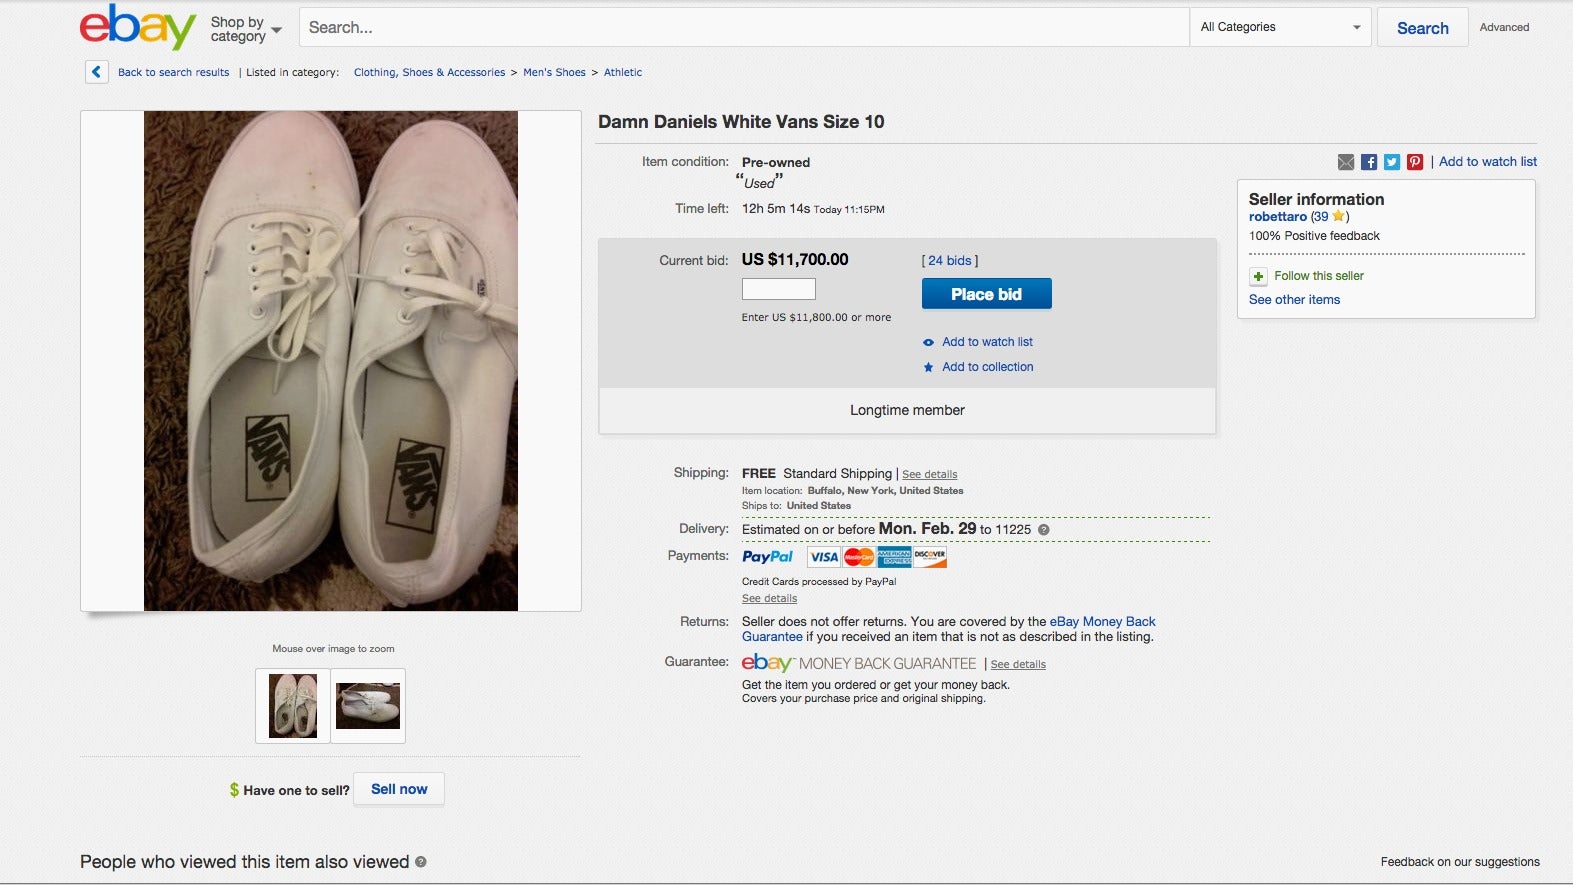Viewport: 1573px width, 885px height.
Task: Expand the All Categories dropdown
Action: 1280,27
